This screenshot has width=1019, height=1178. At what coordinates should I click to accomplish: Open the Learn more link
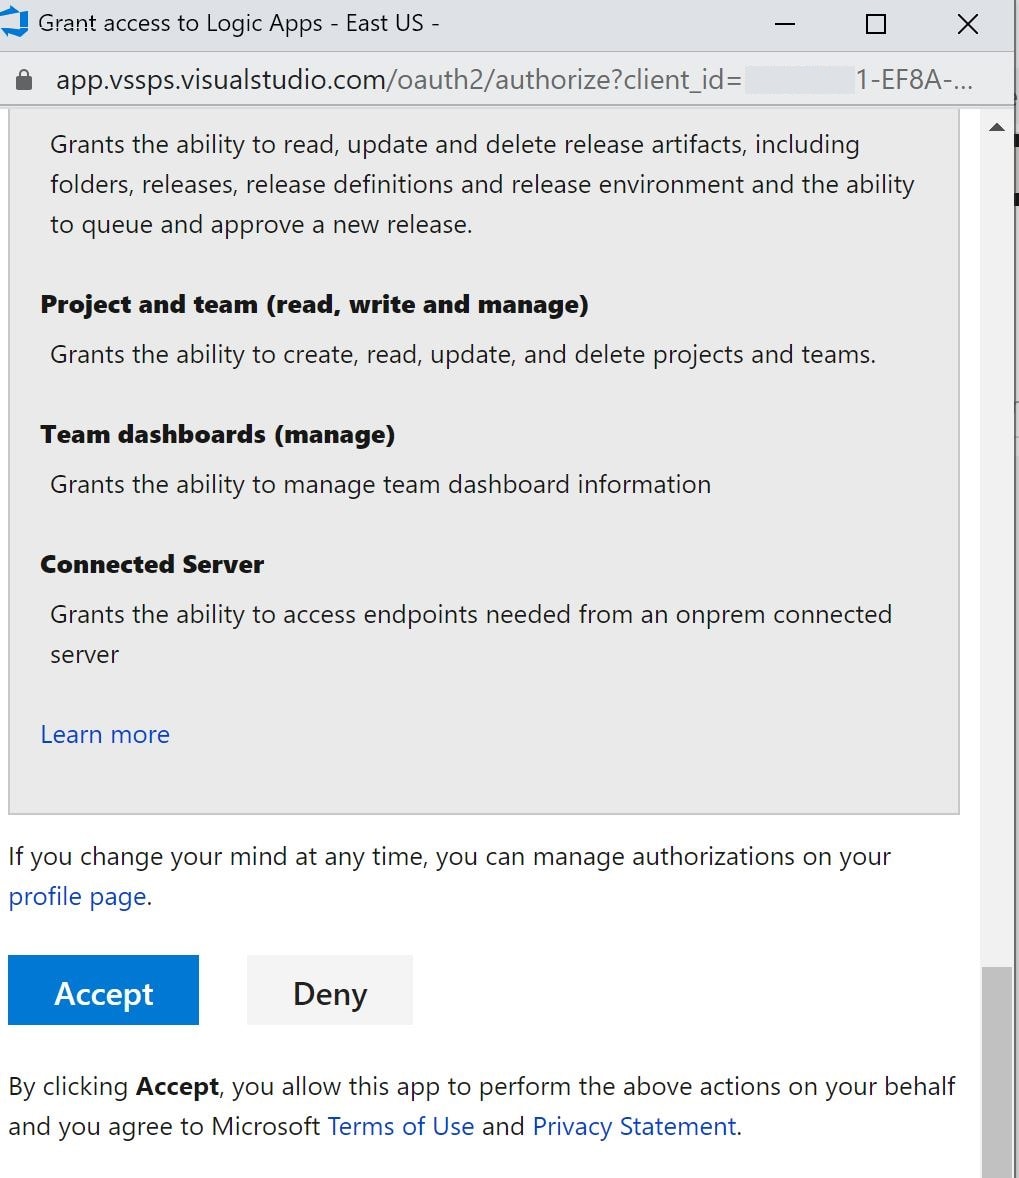[105, 734]
